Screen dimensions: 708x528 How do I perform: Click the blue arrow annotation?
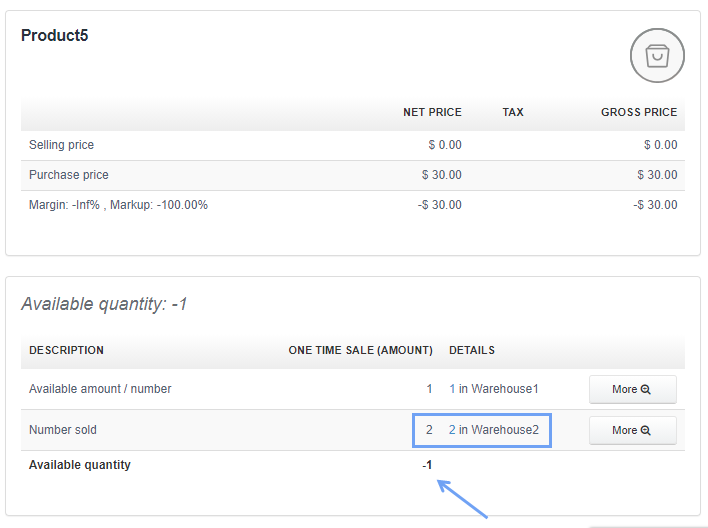pos(462,499)
